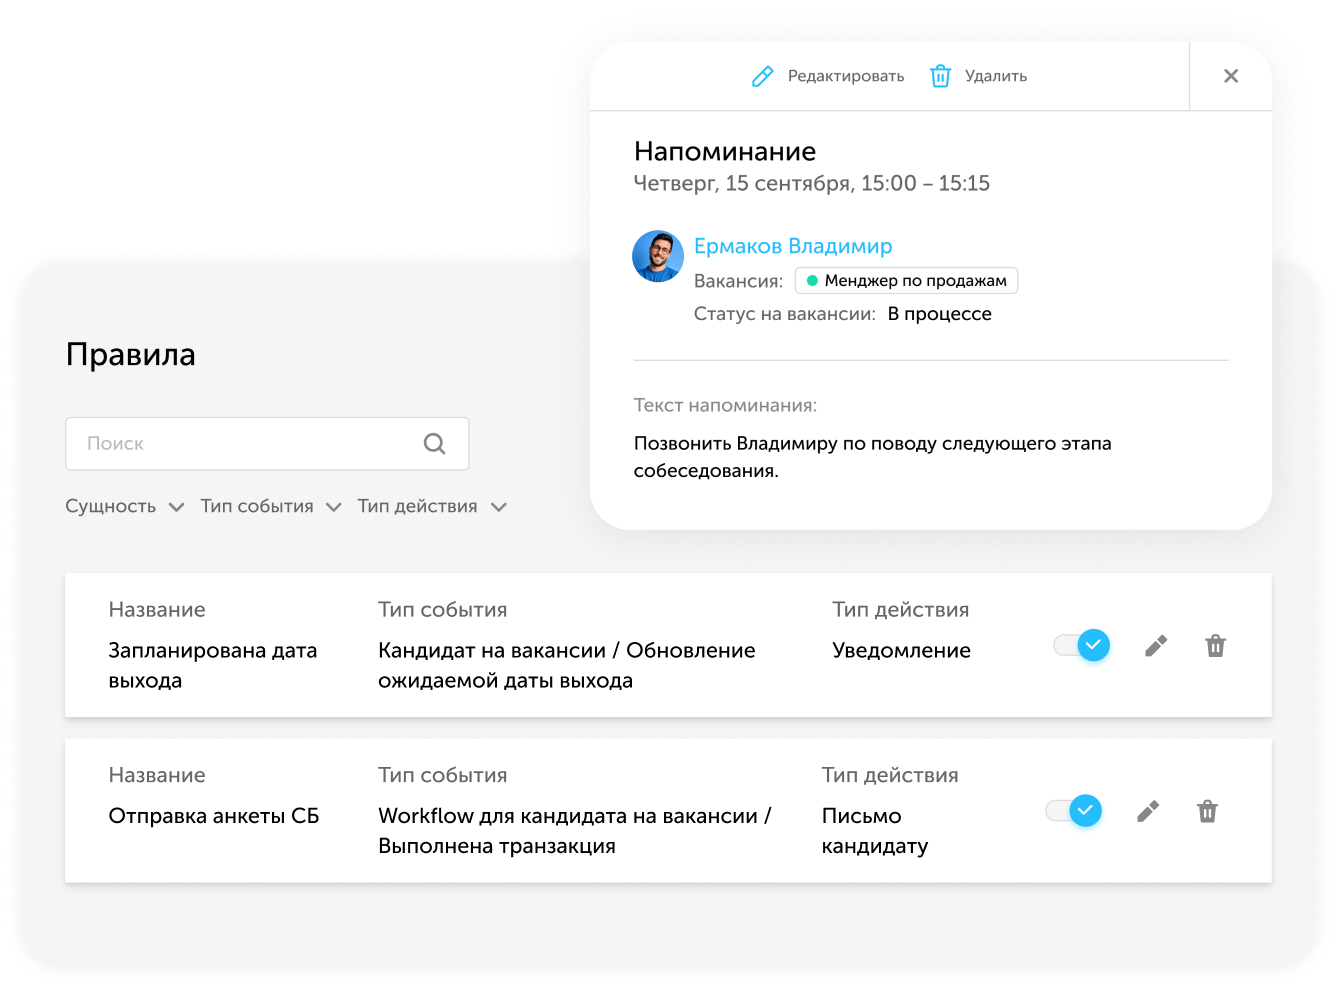Open the Тип действия filter dropdown
The image size is (1336, 986).
click(432, 507)
